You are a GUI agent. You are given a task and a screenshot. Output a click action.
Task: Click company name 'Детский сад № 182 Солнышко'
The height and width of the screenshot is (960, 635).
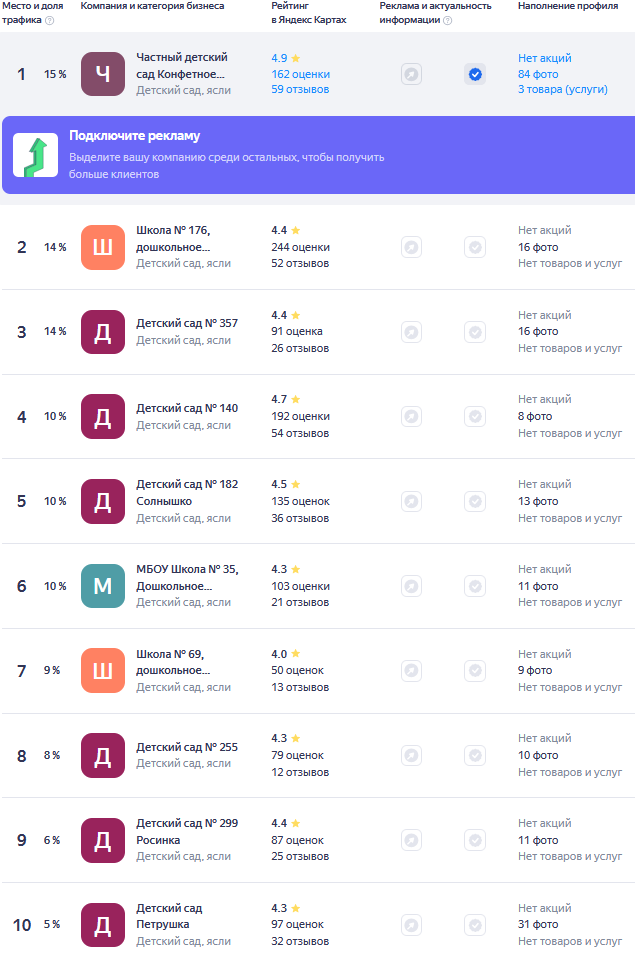coord(187,493)
